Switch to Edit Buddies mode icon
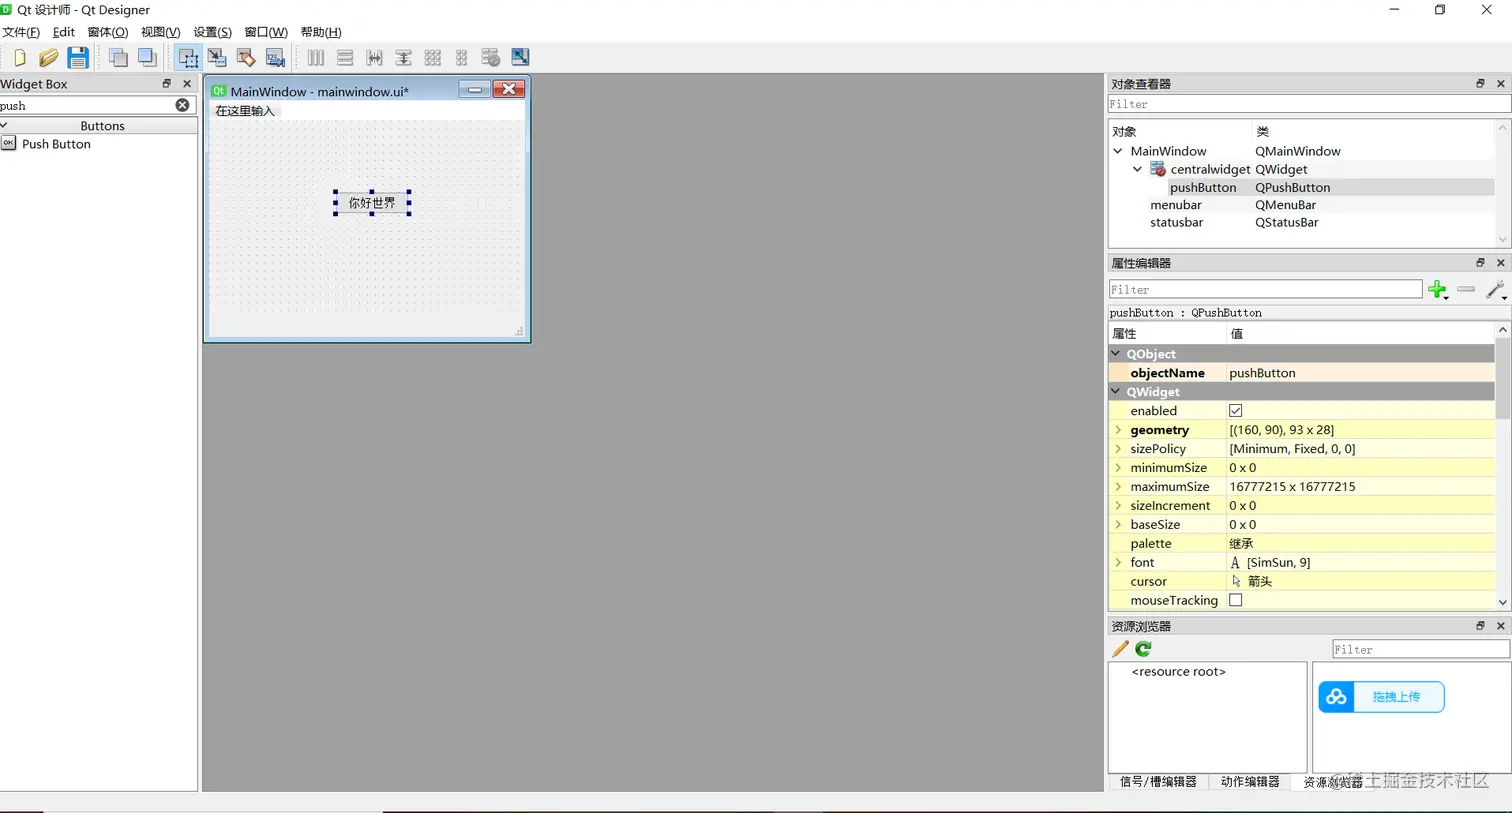 (246, 58)
